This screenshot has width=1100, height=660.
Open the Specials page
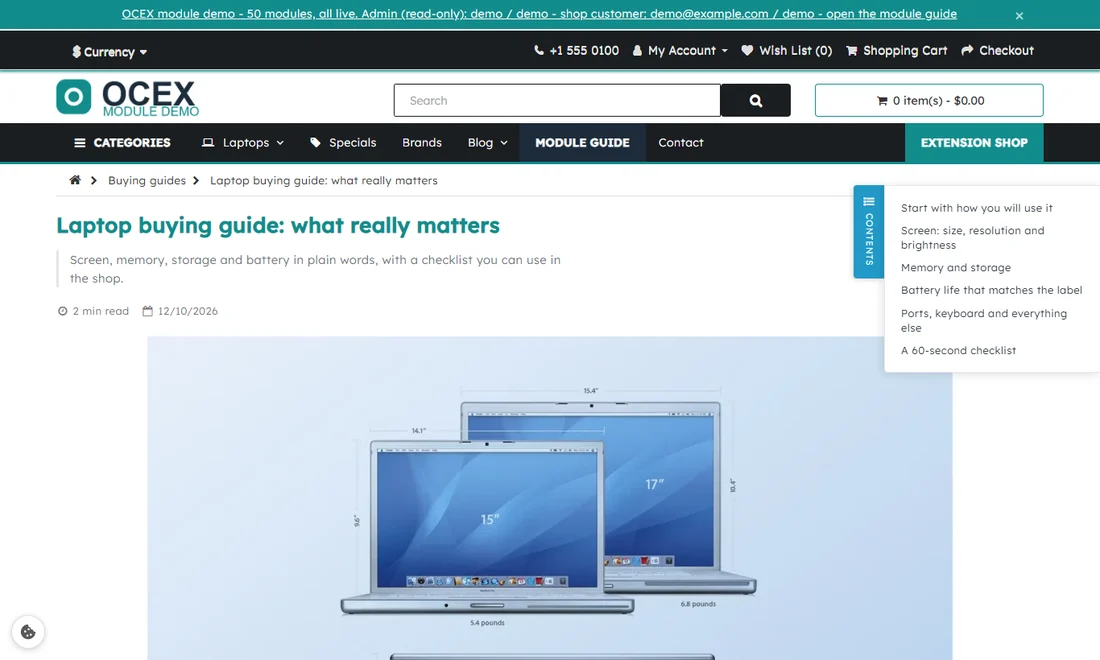(343, 142)
